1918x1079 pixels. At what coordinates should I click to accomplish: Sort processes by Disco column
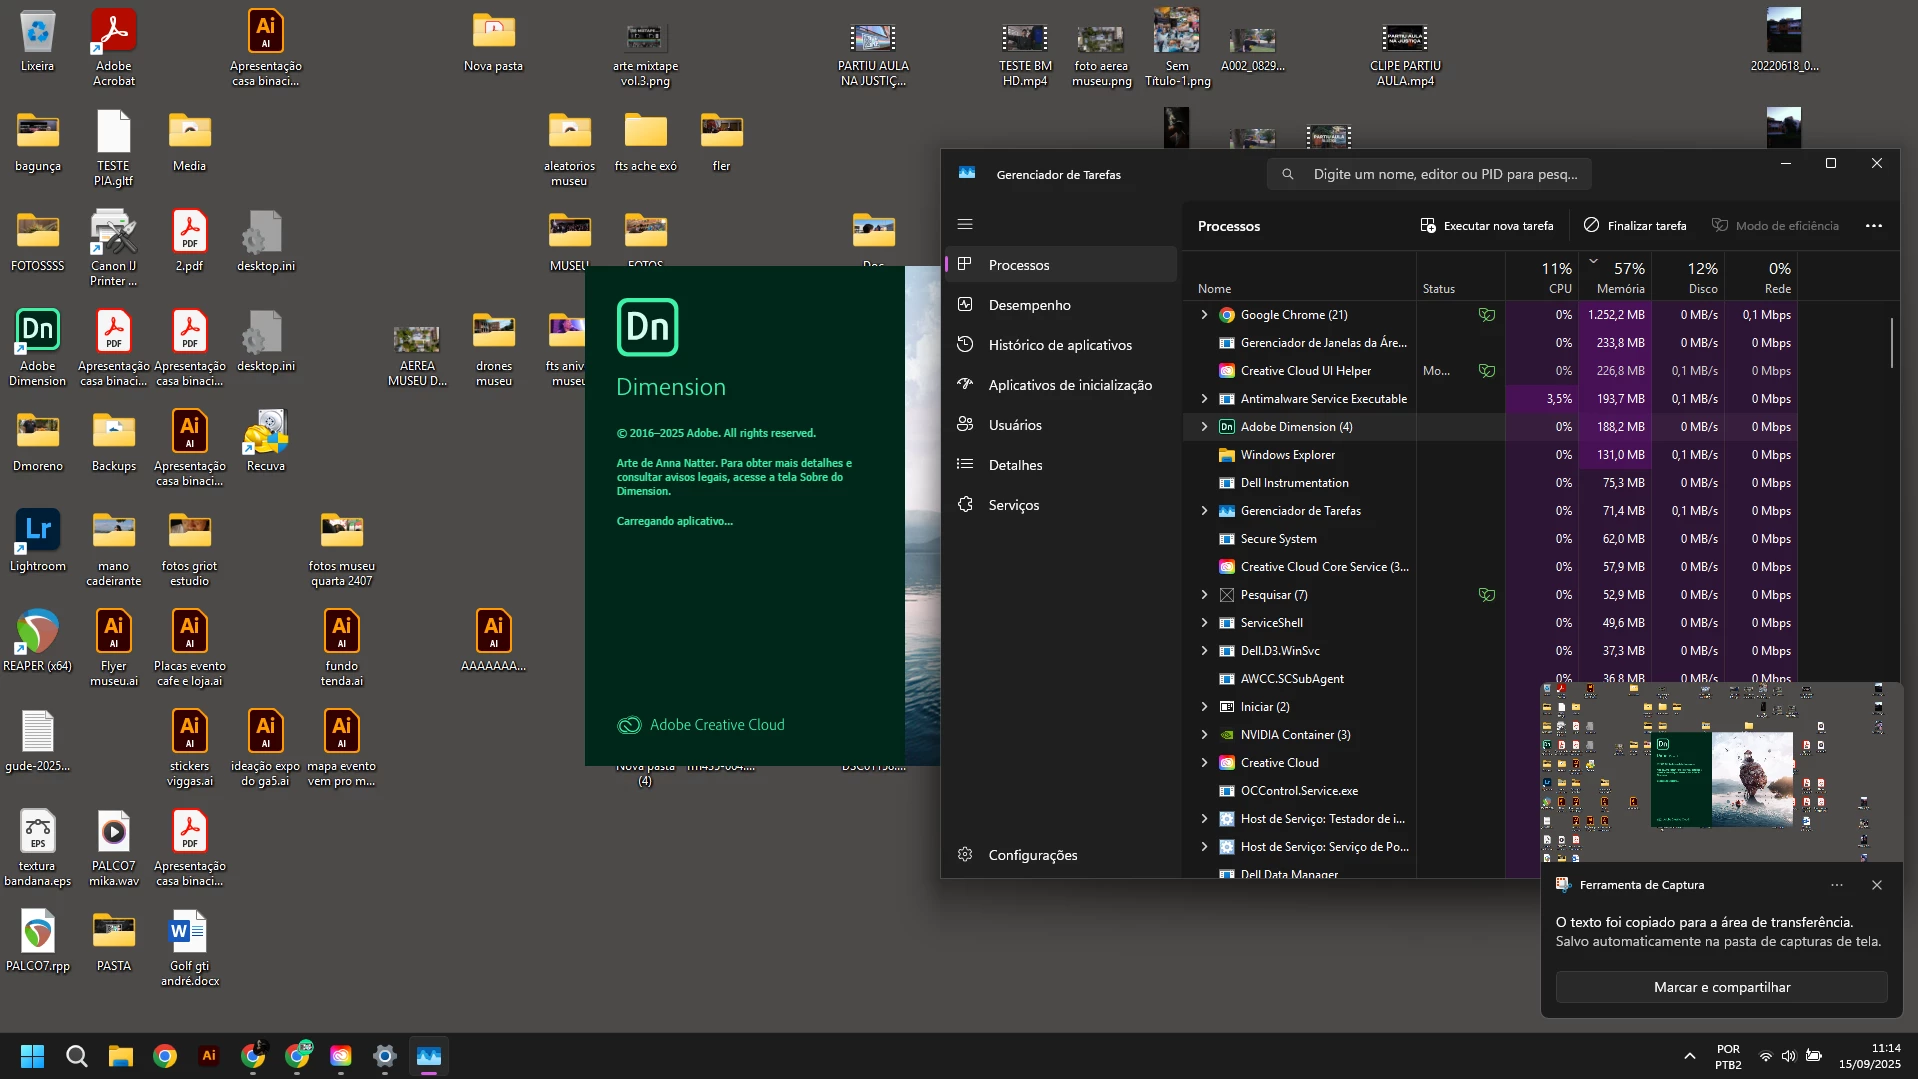pyautogui.click(x=1688, y=277)
